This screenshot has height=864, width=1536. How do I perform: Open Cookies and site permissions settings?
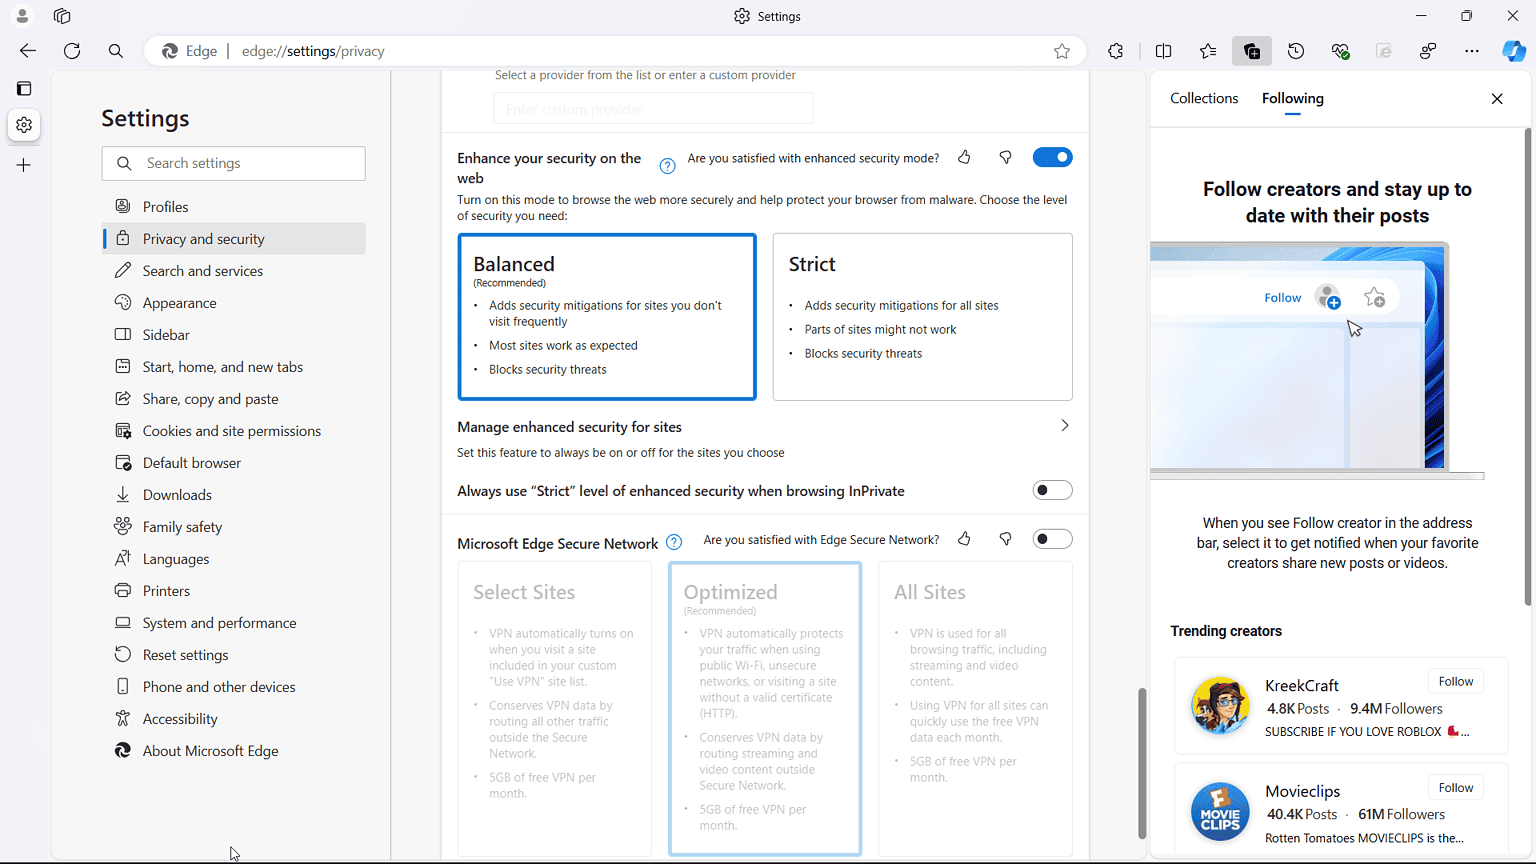pos(234,431)
